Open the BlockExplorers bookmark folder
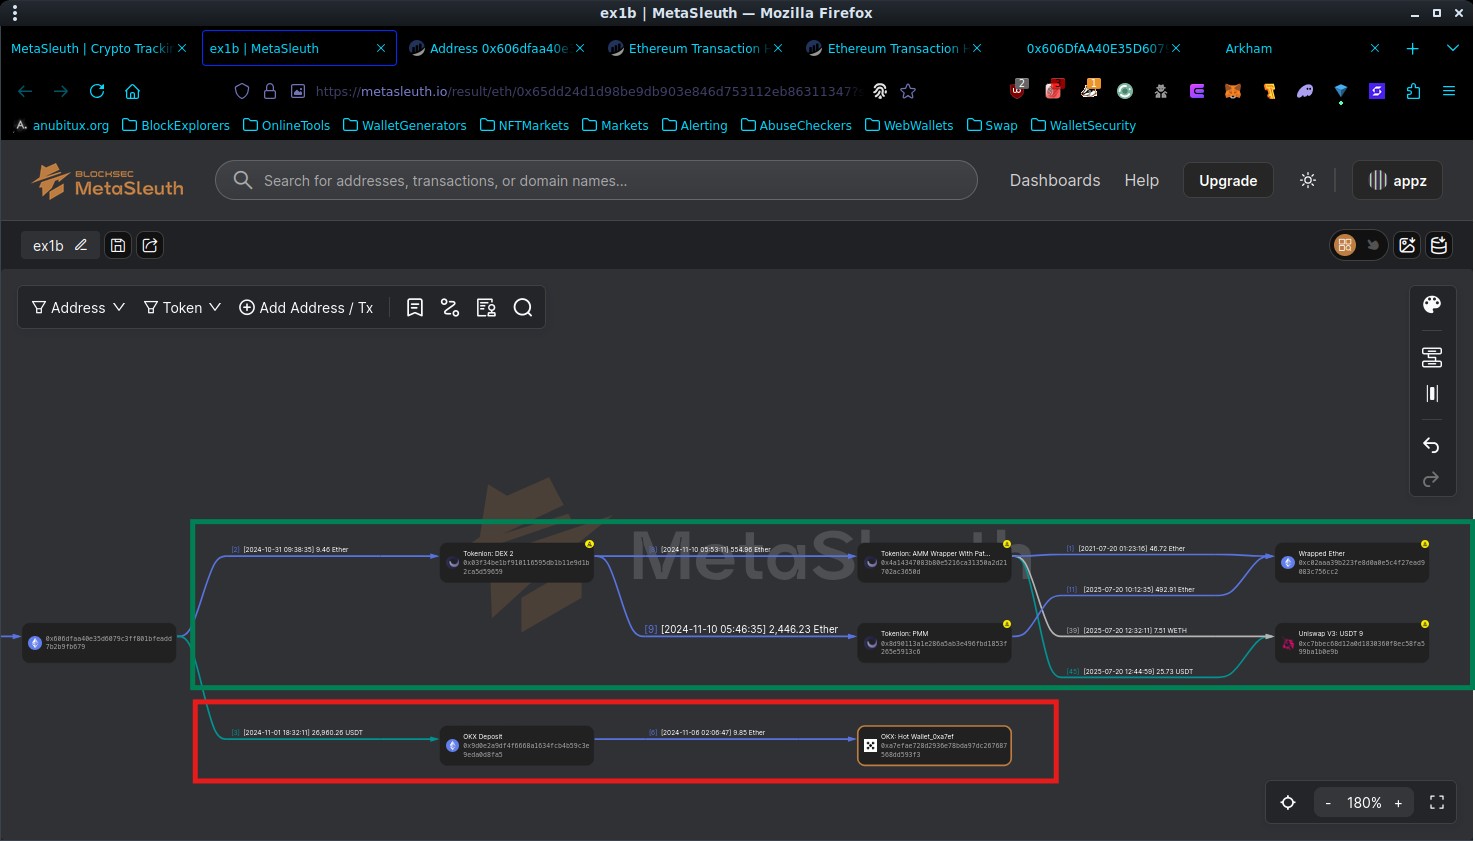This screenshot has height=841, width=1475. point(176,125)
